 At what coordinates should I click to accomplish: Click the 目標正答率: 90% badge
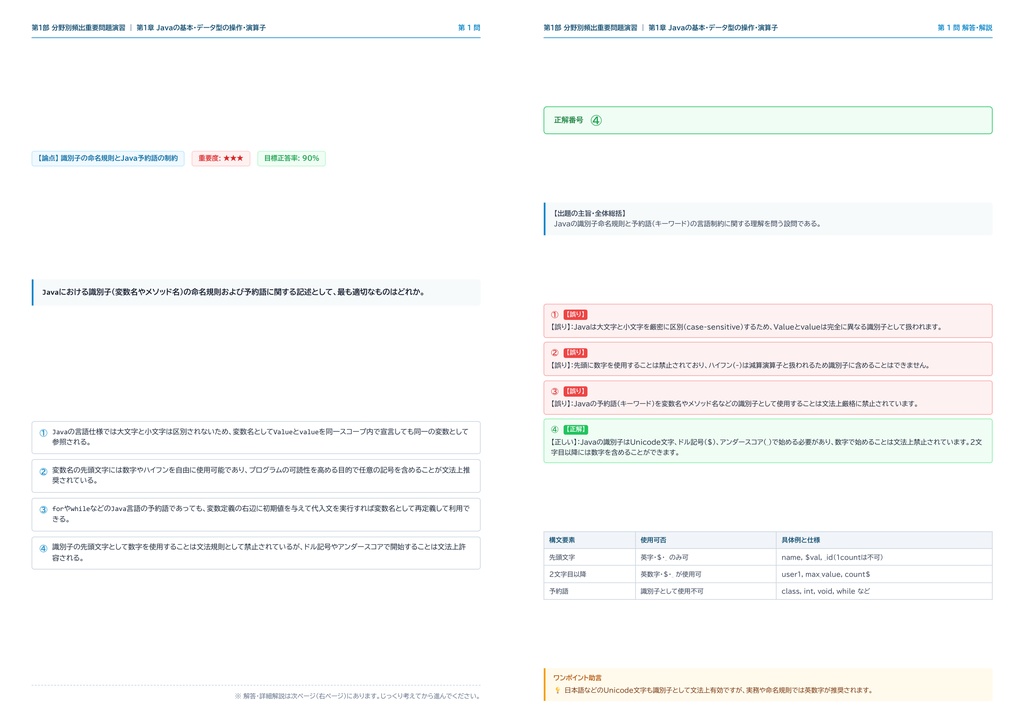coord(291,159)
